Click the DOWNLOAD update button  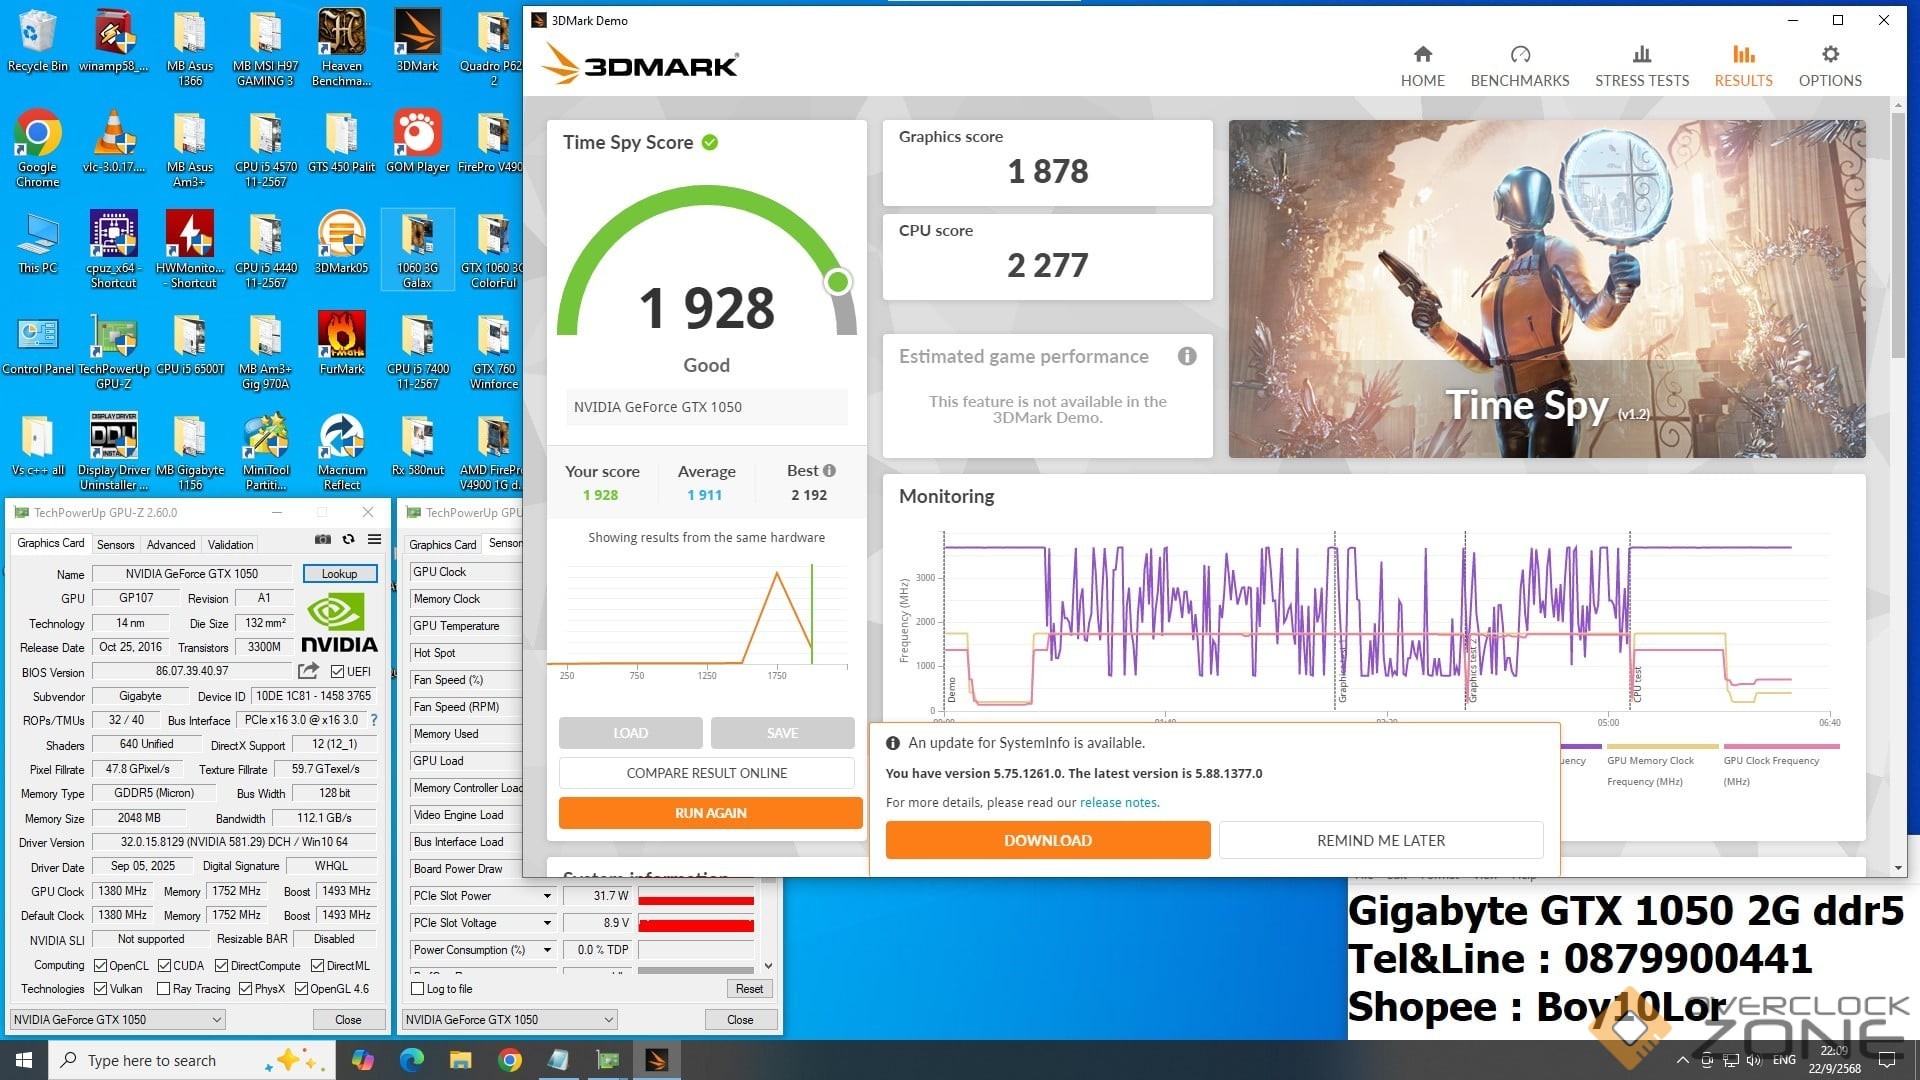(x=1047, y=840)
